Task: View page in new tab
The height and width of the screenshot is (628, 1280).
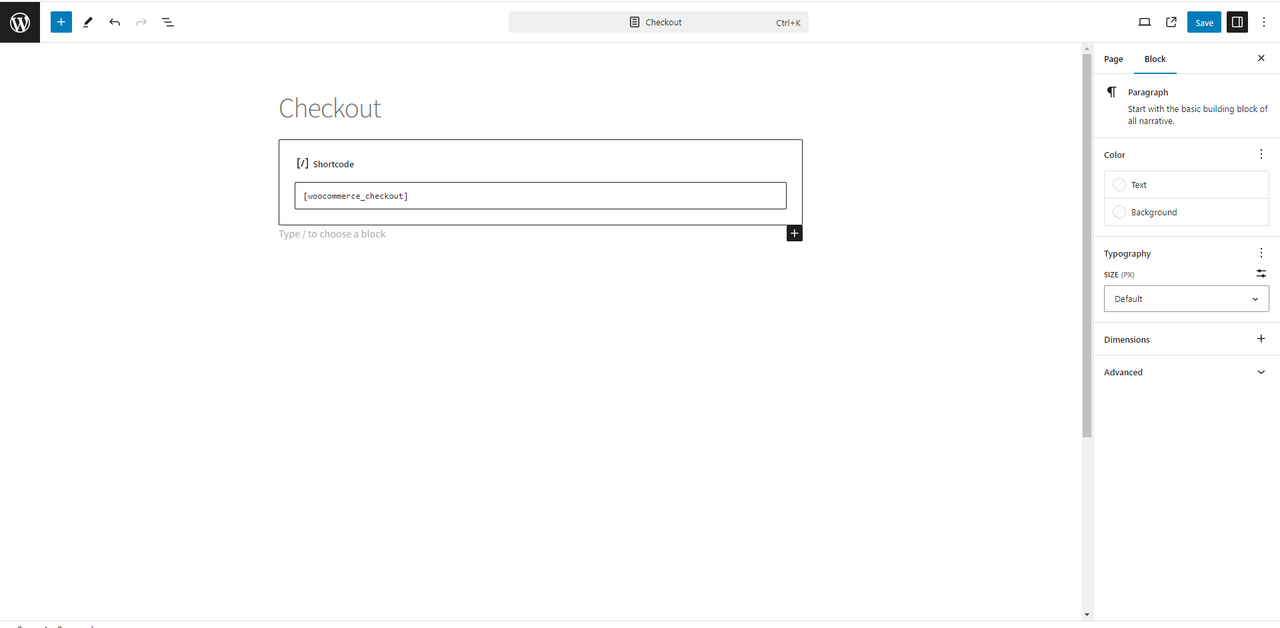Action: (1171, 22)
